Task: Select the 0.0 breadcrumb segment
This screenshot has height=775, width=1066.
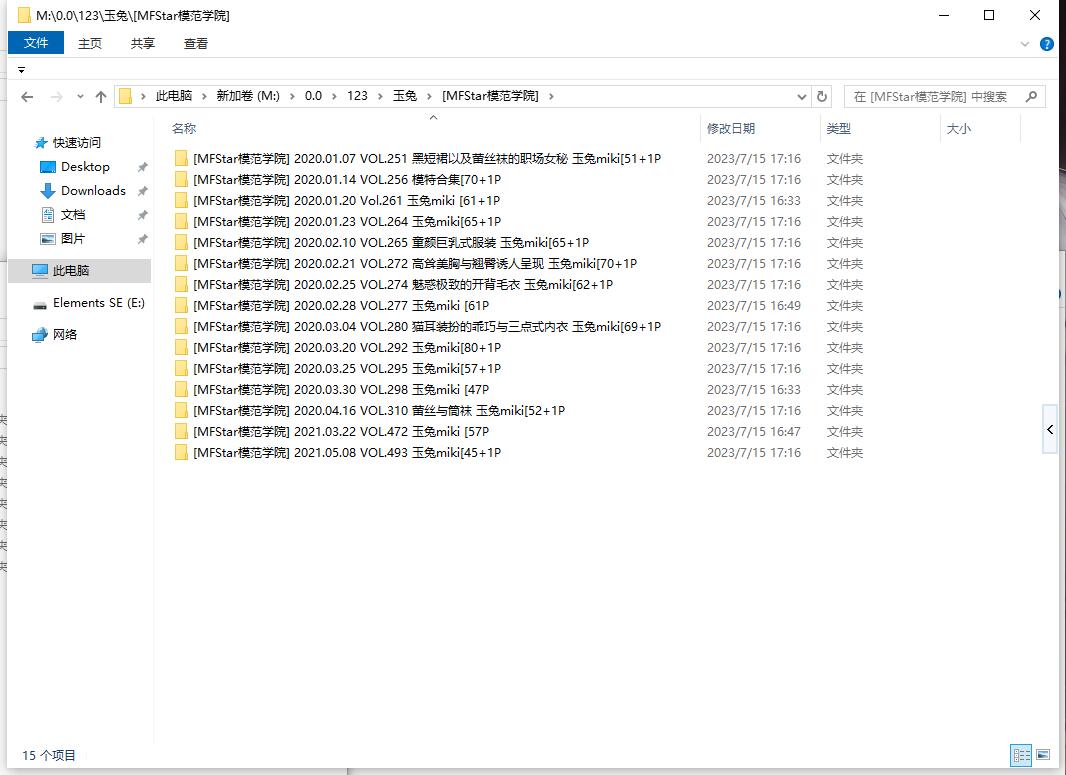Action: point(313,96)
